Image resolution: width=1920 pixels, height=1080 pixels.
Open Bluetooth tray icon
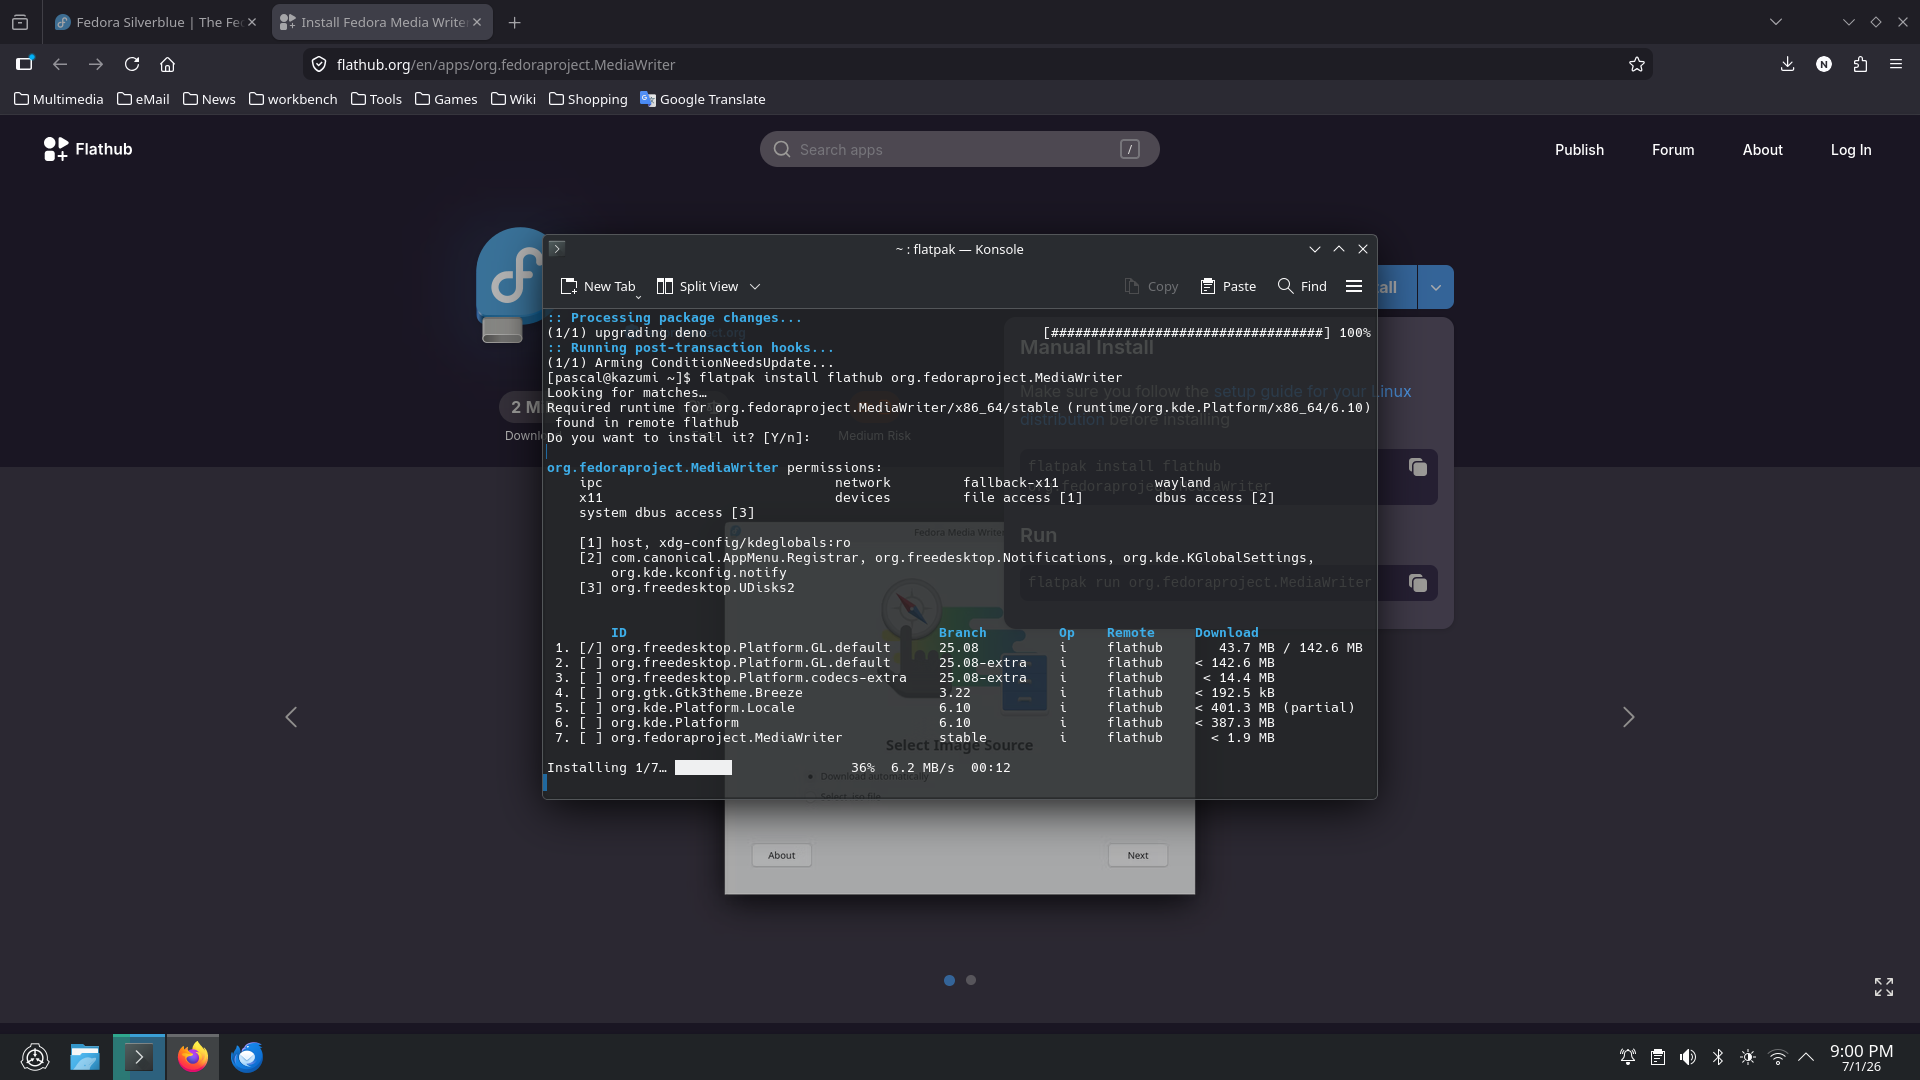click(x=1718, y=1057)
